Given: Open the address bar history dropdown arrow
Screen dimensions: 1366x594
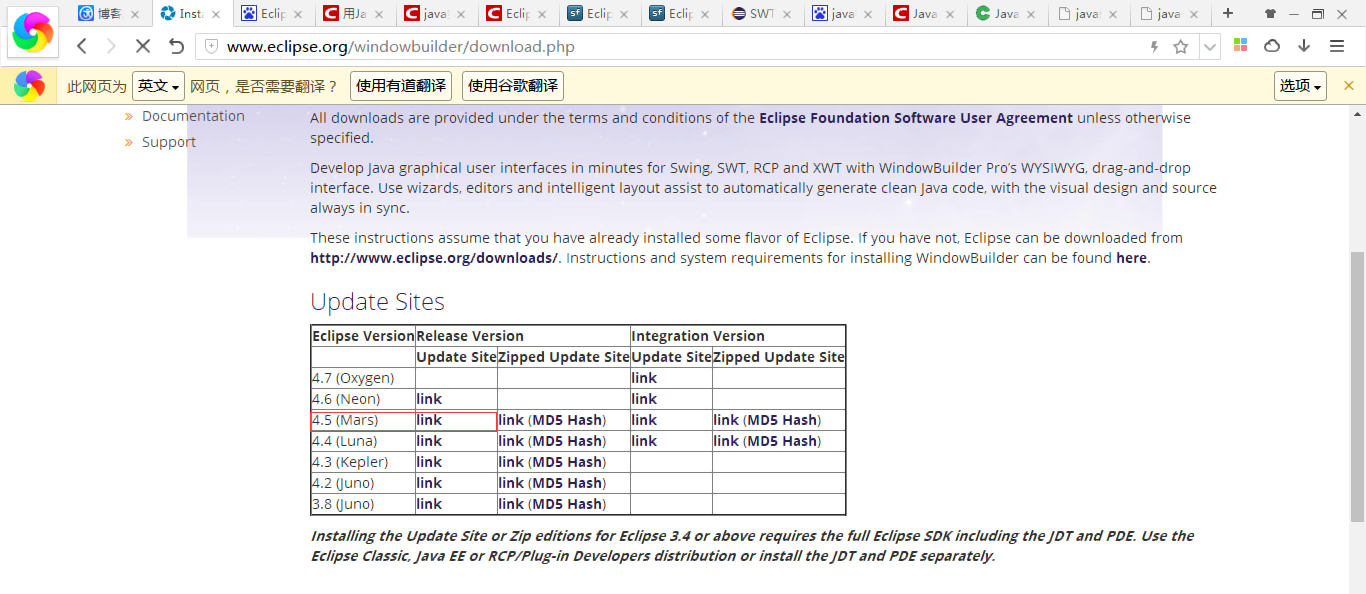Looking at the screenshot, I should [x=1210, y=46].
